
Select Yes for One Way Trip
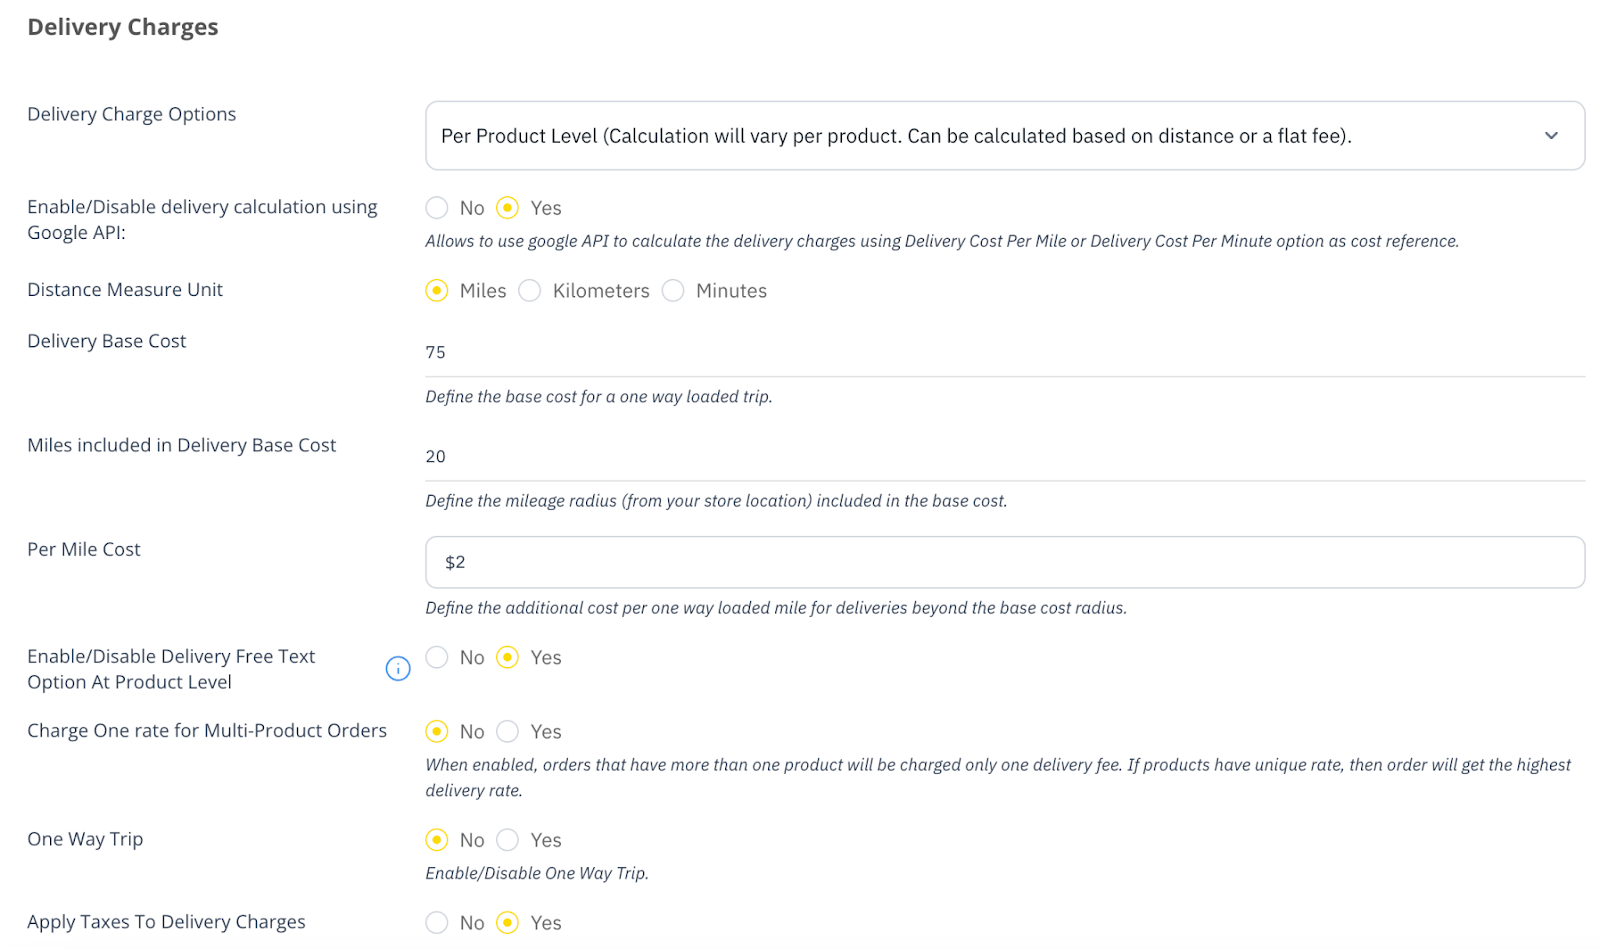(508, 840)
